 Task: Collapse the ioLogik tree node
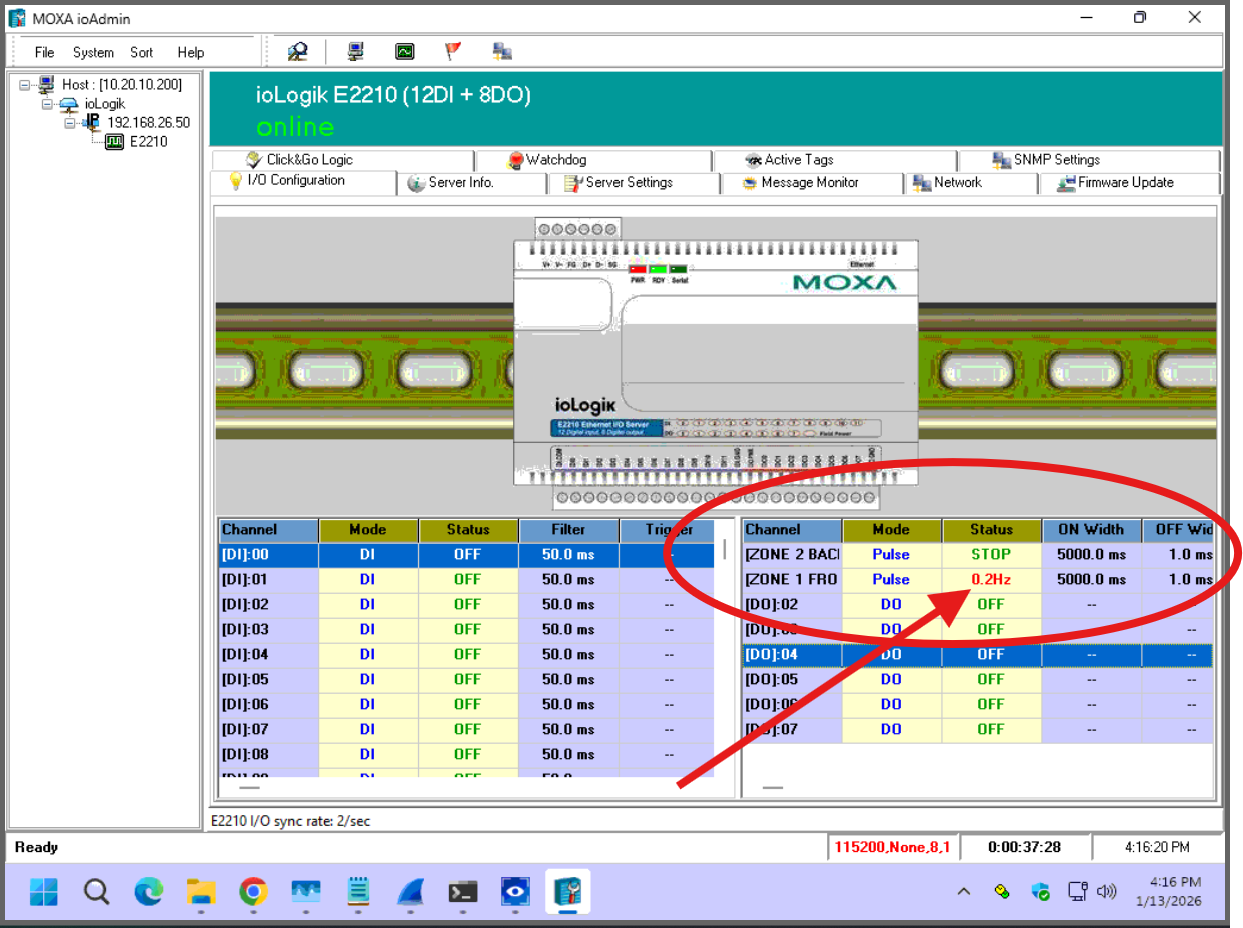point(47,104)
